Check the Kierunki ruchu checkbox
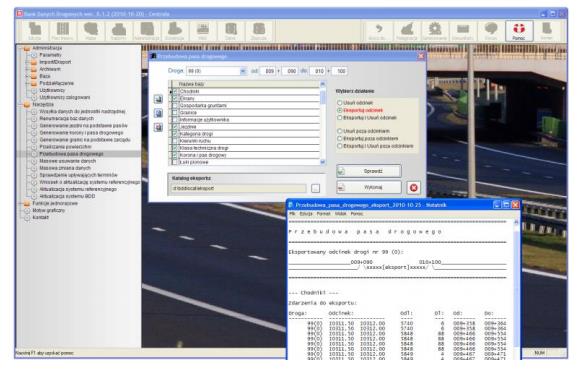Image resolution: width=587 pixels, height=369 pixels. [174, 141]
